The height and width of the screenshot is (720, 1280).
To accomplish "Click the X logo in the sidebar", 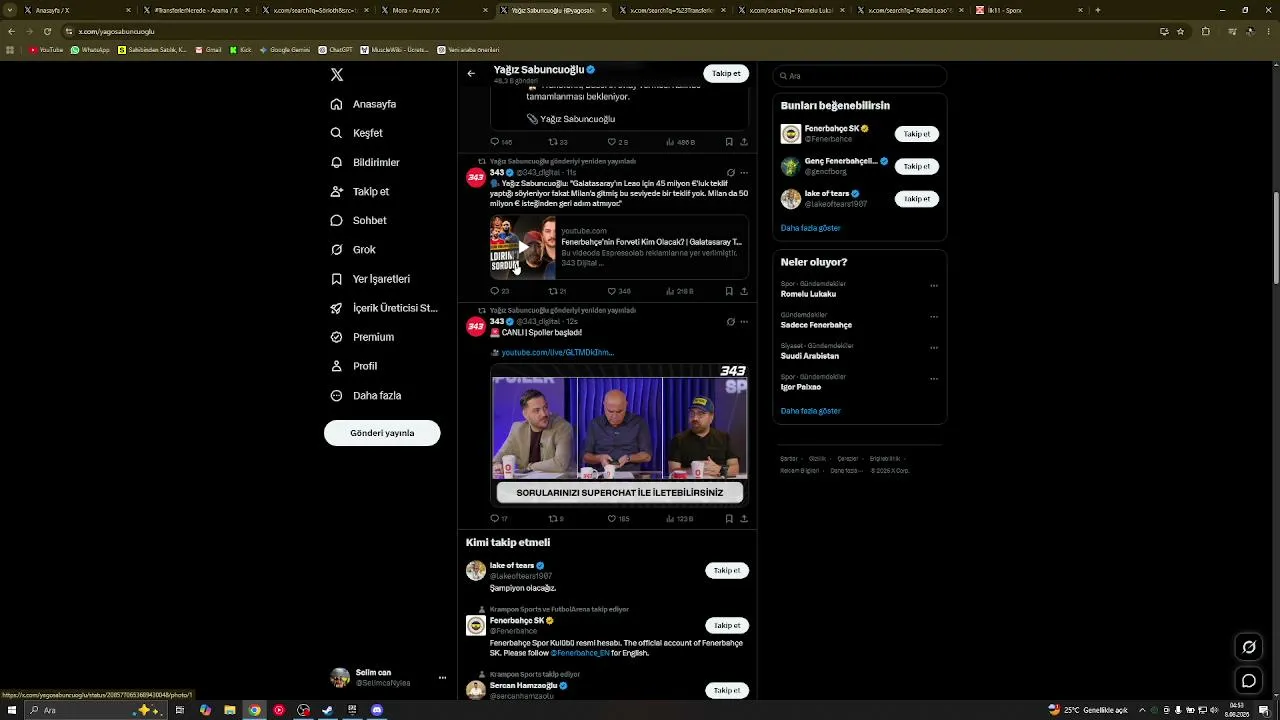I will (337, 75).
